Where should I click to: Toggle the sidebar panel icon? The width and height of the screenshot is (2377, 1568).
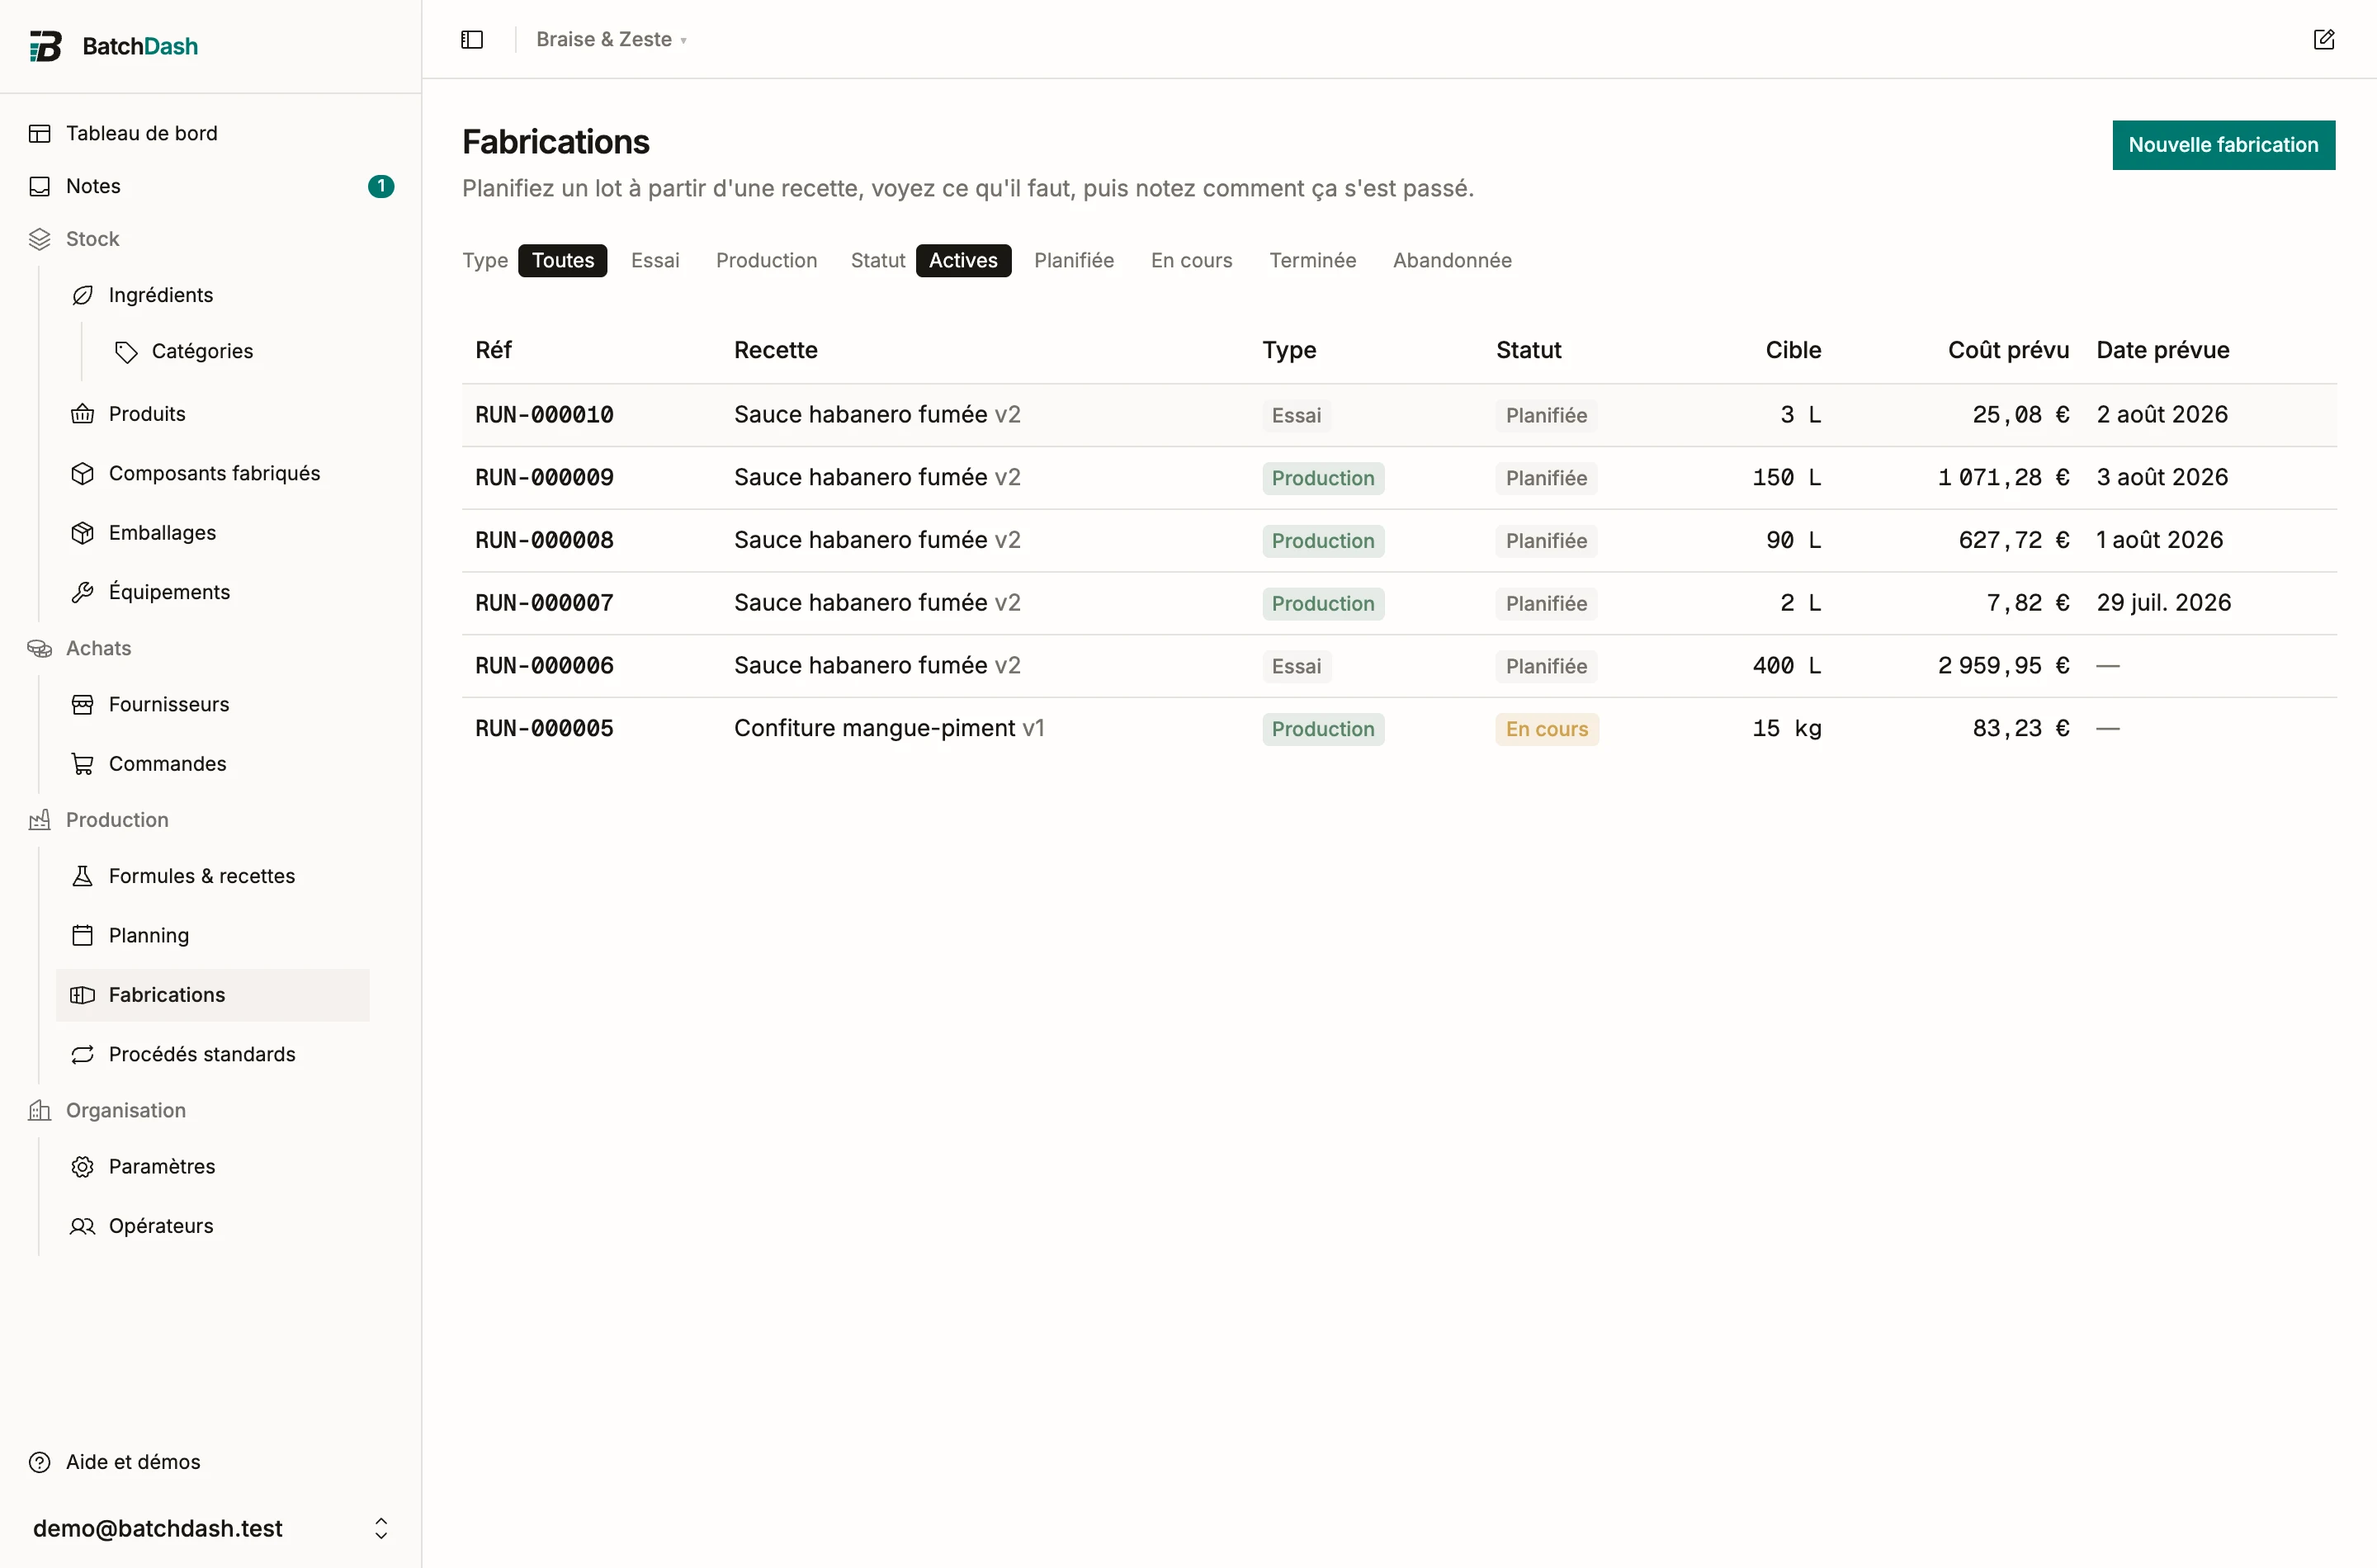472,39
